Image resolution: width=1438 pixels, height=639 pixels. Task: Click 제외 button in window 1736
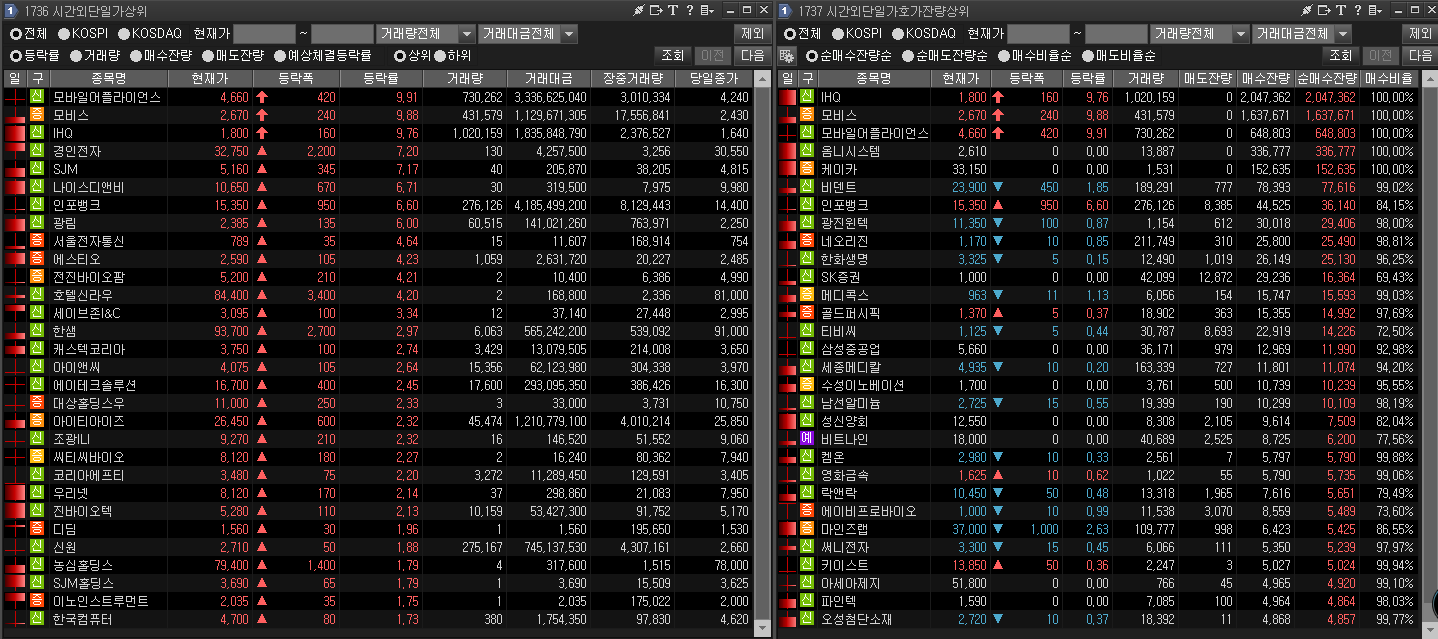(752, 33)
